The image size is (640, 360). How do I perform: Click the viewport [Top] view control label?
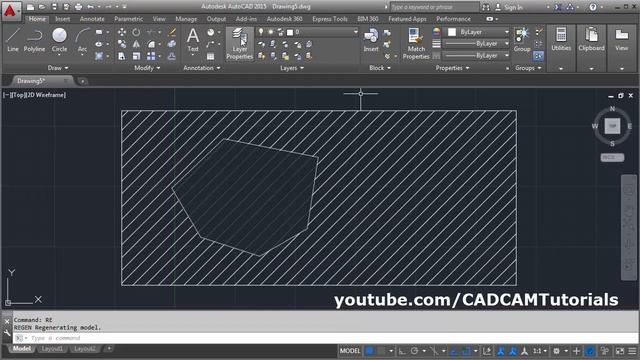(x=19, y=95)
